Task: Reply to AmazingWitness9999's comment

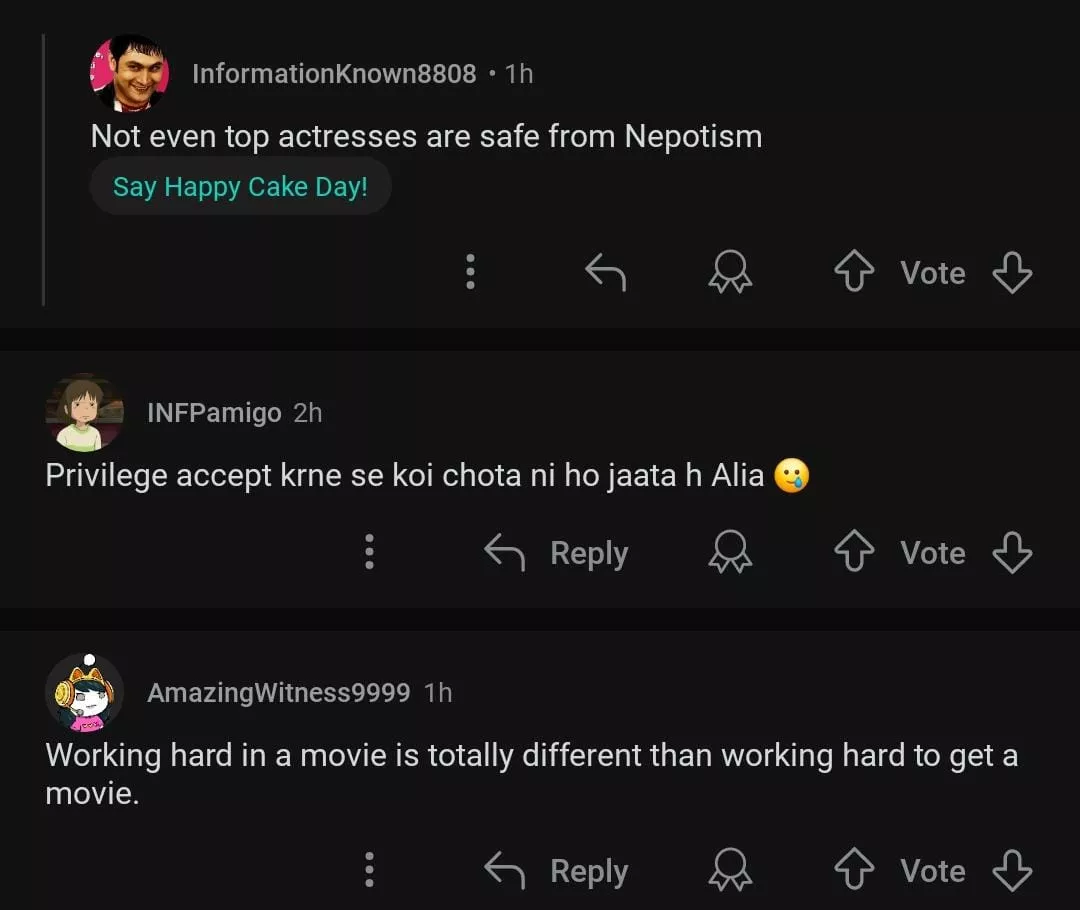Action: [x=556, y=871]
